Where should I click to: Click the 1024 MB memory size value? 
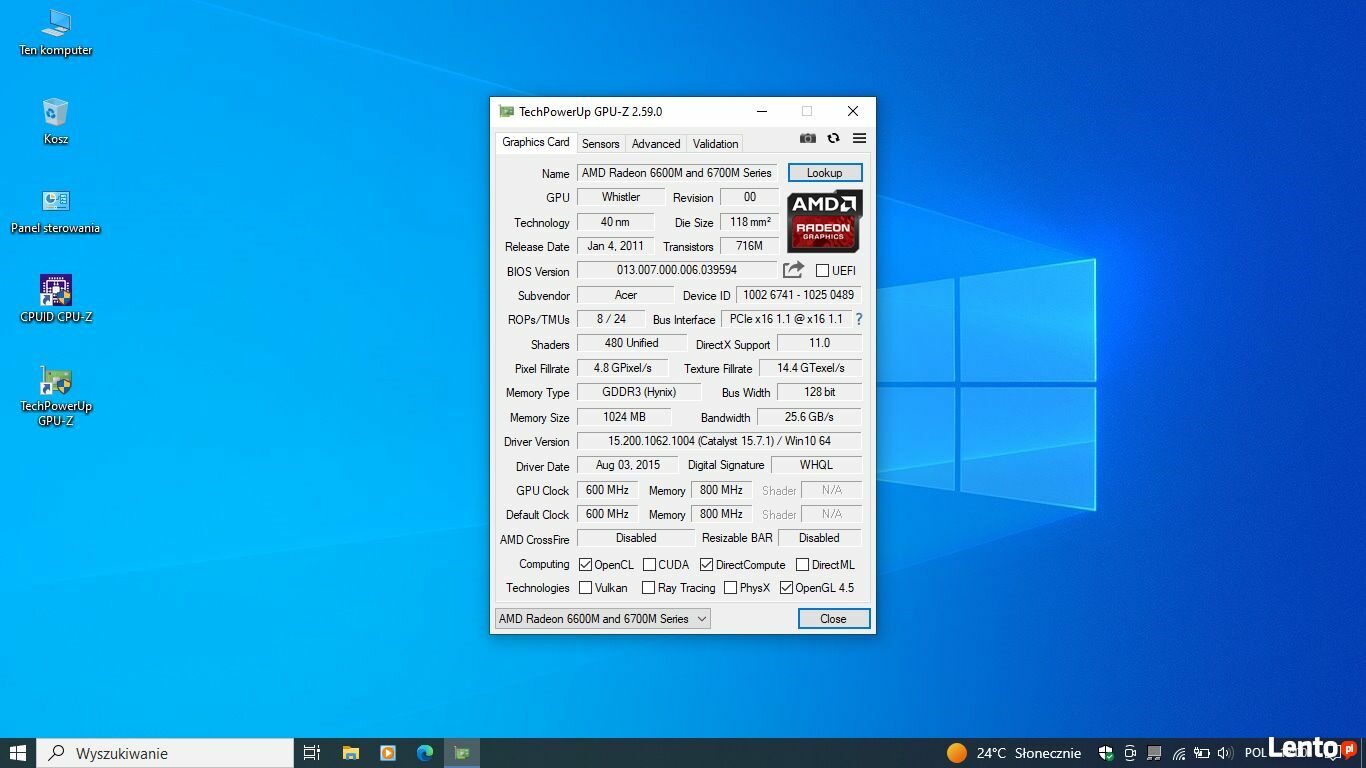point(624,417)
